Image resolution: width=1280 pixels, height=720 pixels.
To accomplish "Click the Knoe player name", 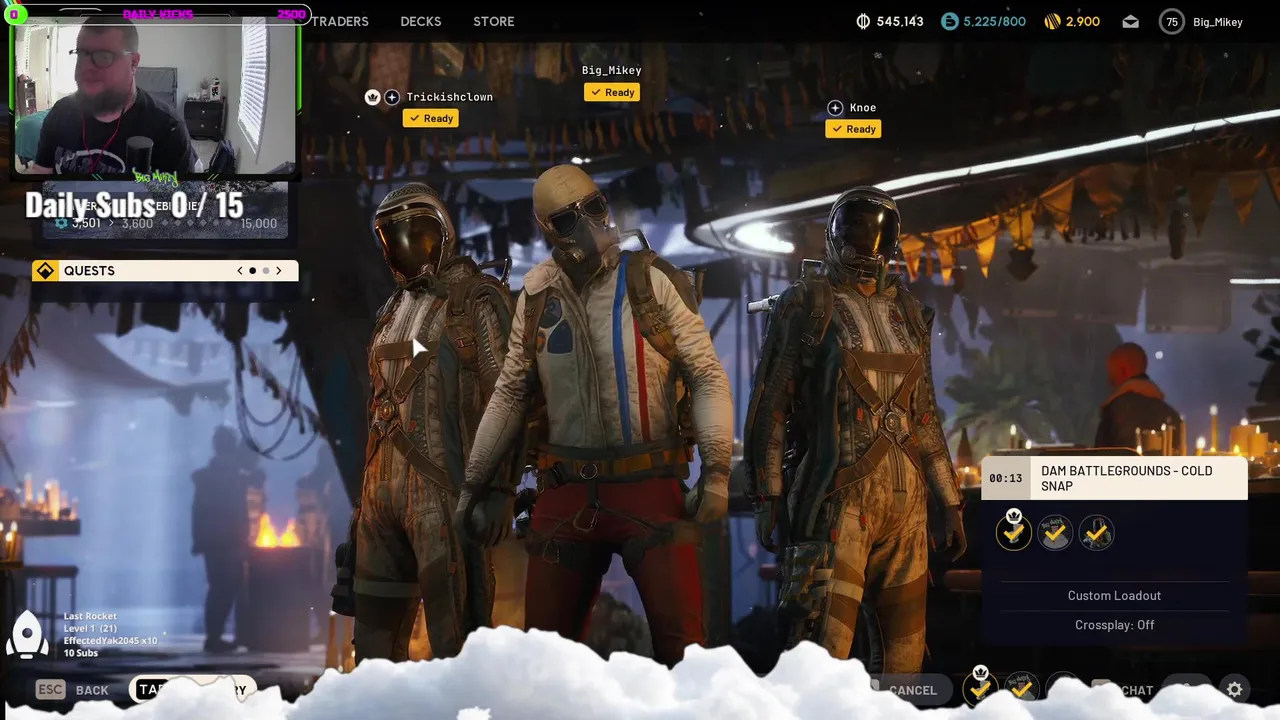I will pyautogui.click(x=863, y=107).
